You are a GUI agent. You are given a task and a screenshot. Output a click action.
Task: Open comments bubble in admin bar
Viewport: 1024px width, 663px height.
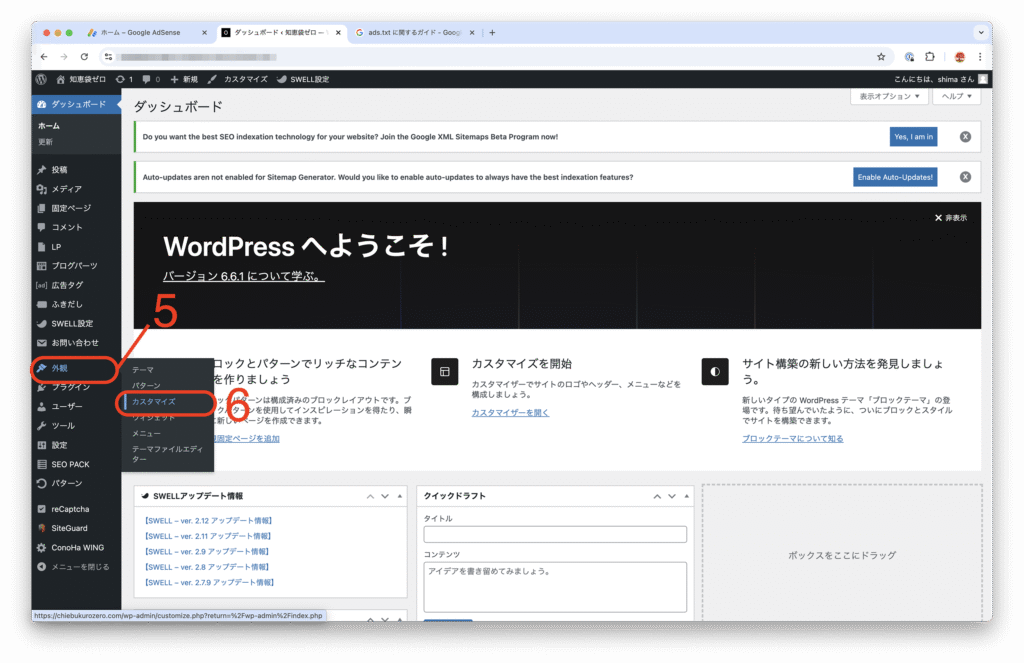click(151, 79)
